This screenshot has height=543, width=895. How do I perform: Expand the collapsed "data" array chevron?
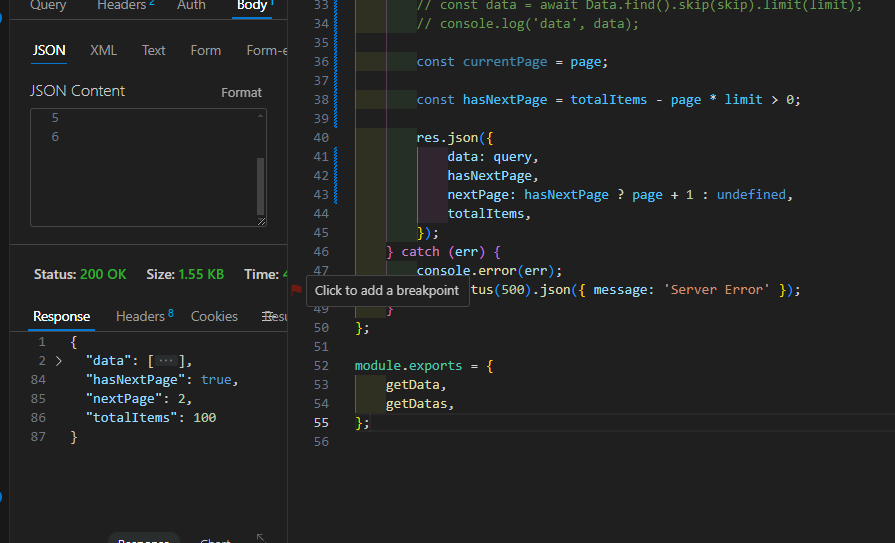pos(59,361)
